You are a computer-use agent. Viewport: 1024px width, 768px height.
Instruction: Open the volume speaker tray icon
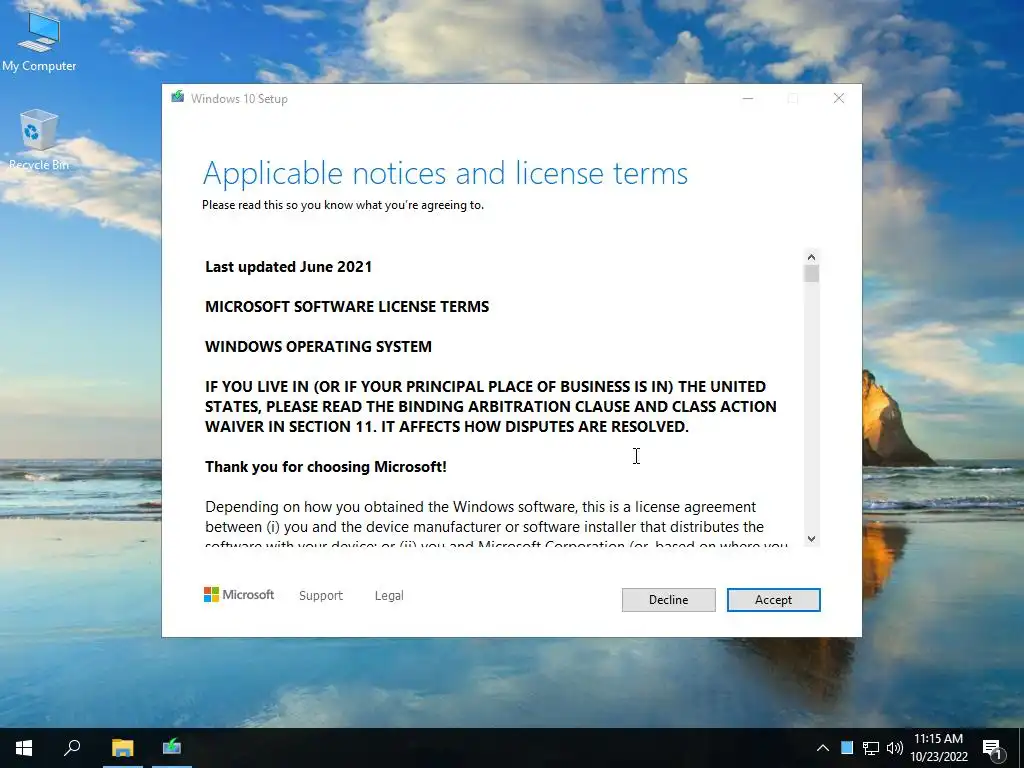pos(895,748)
